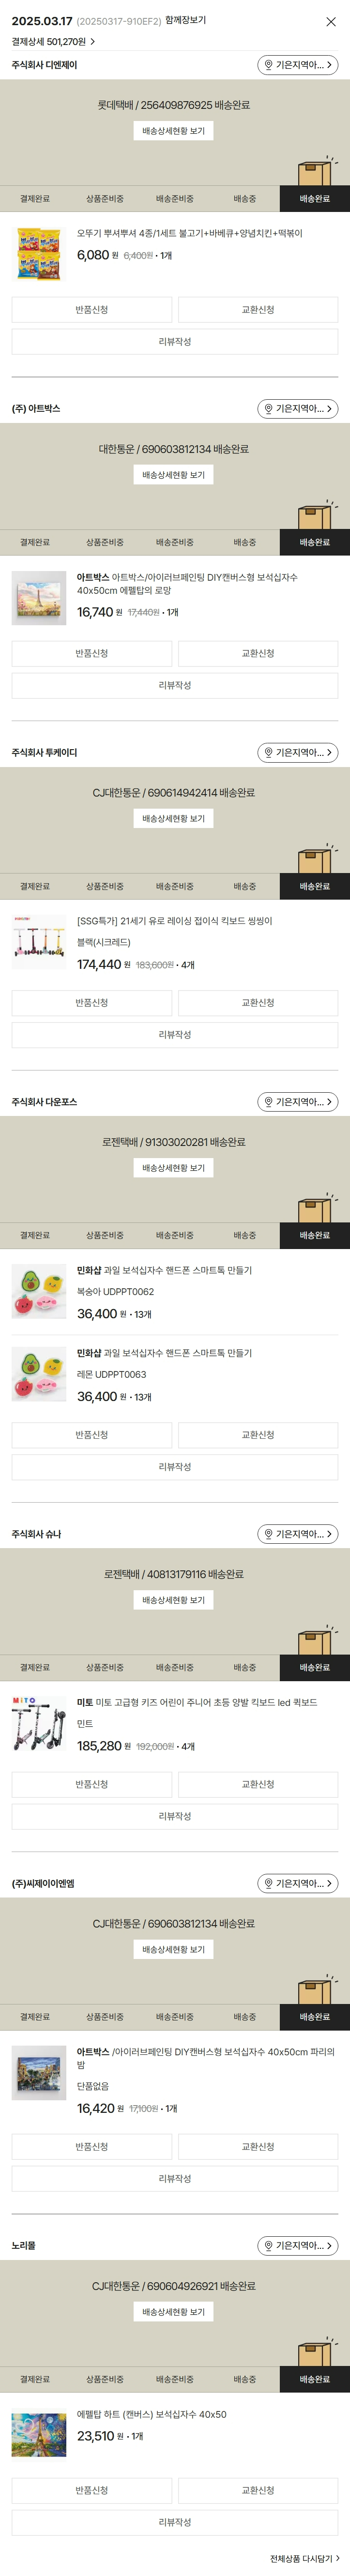Click location pin icon beside 주식회사 다온포스
Screen dimensions: 350x2576
[x=268, y=1102]
